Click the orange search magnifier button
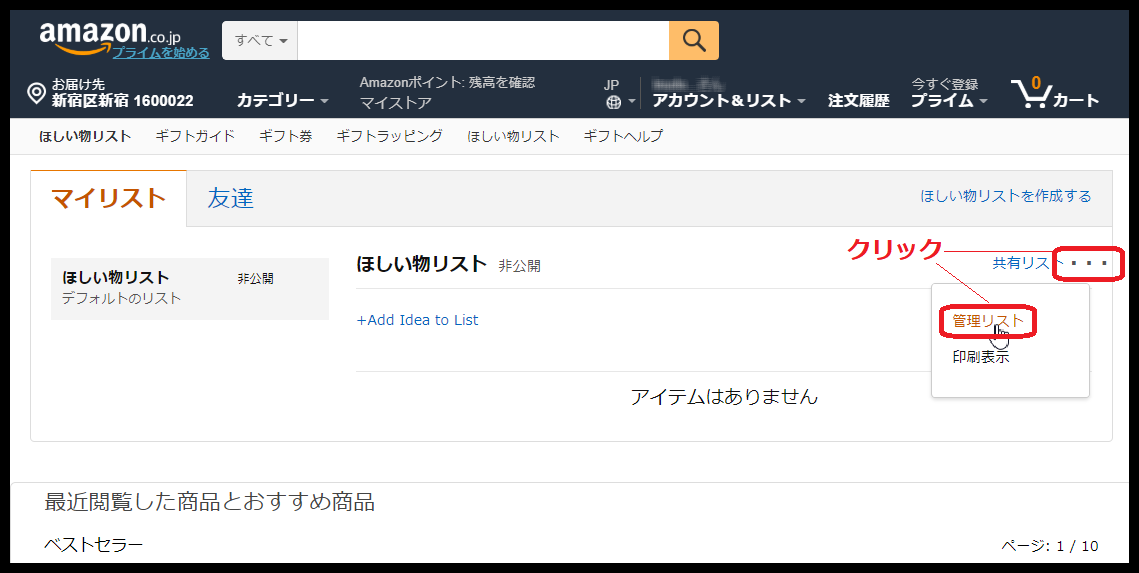1139x573 pixels. coord(693,40)
